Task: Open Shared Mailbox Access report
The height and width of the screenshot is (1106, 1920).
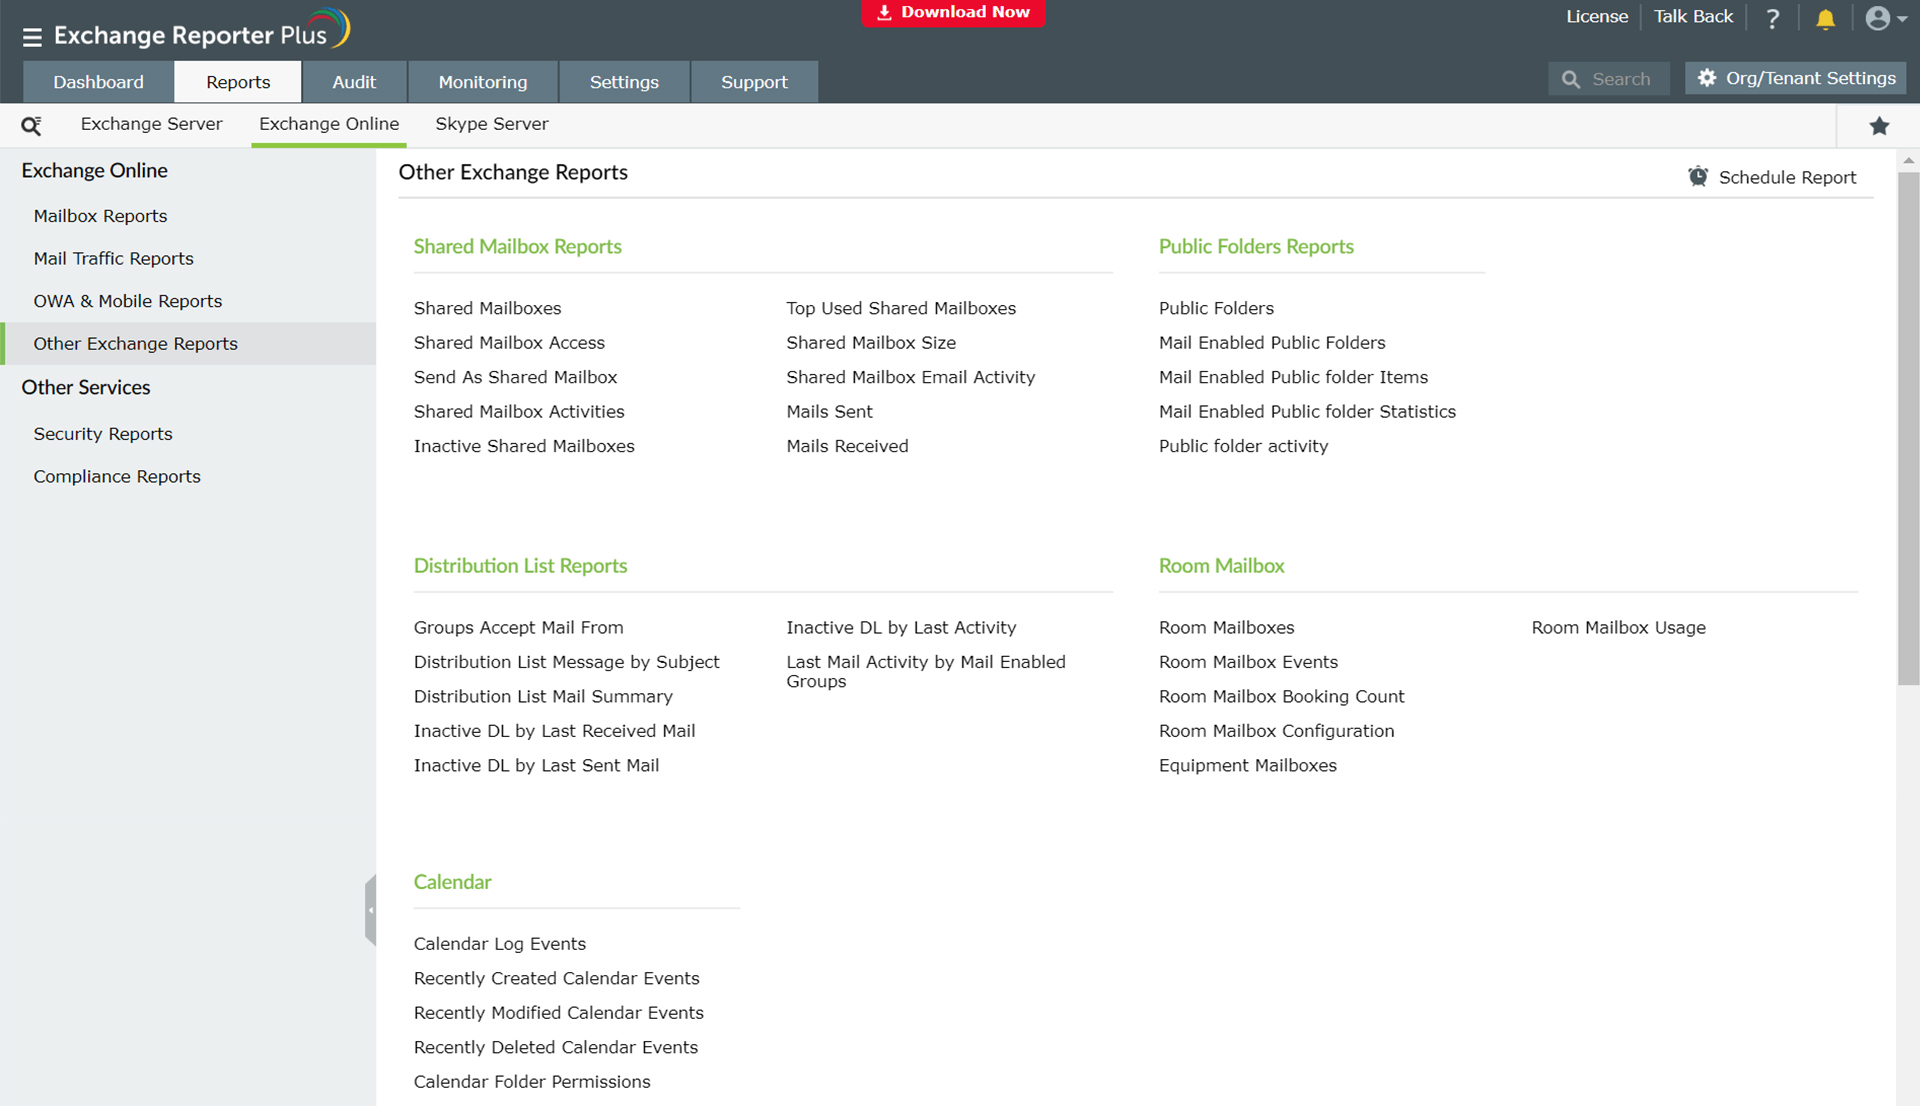Action: pyautogui.click(x=509, y=343)
